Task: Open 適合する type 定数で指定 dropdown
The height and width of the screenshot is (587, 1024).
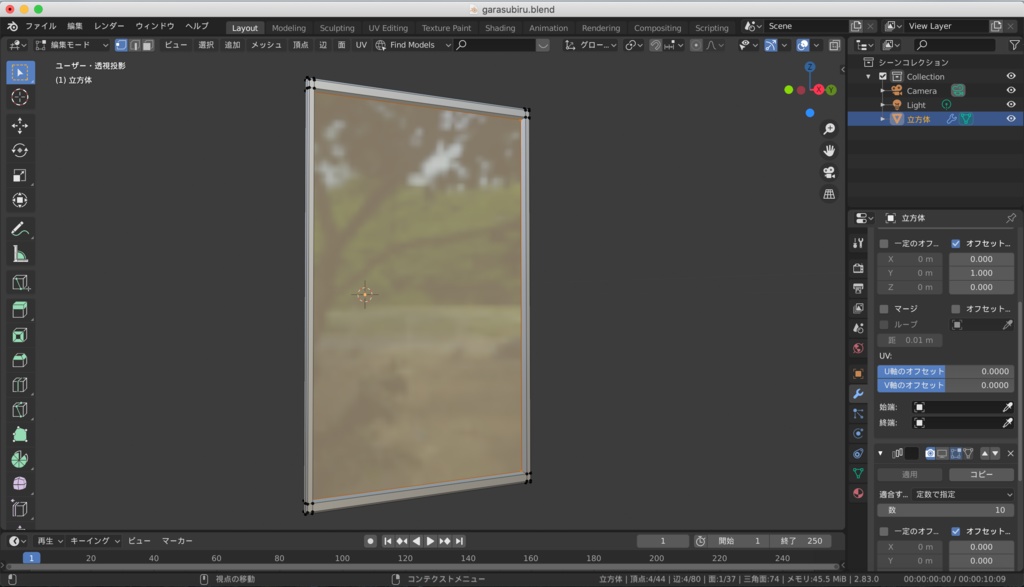Action: [x=963, y=494]
